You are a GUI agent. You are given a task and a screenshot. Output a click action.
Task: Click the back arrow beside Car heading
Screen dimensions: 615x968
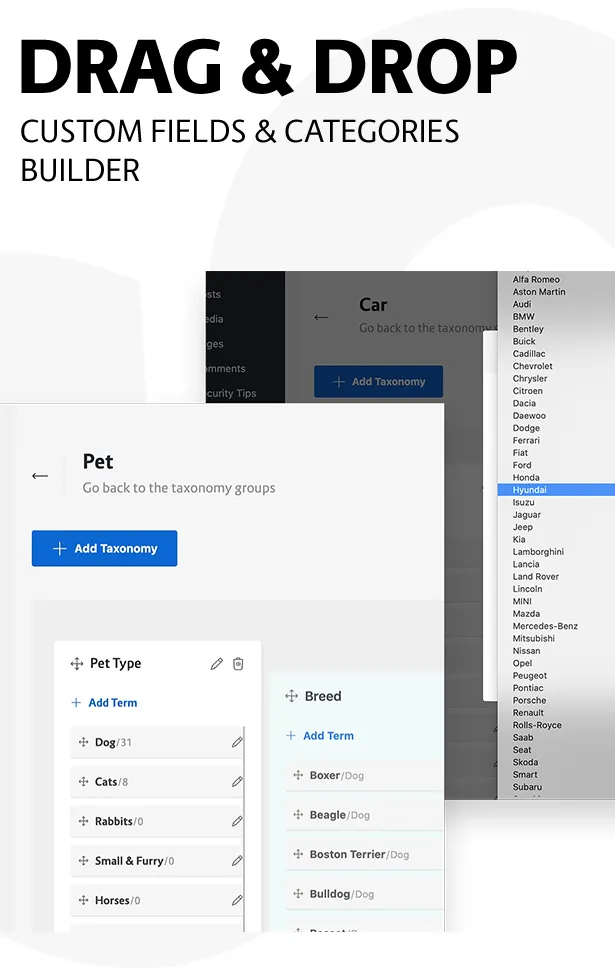pos(321,317)
